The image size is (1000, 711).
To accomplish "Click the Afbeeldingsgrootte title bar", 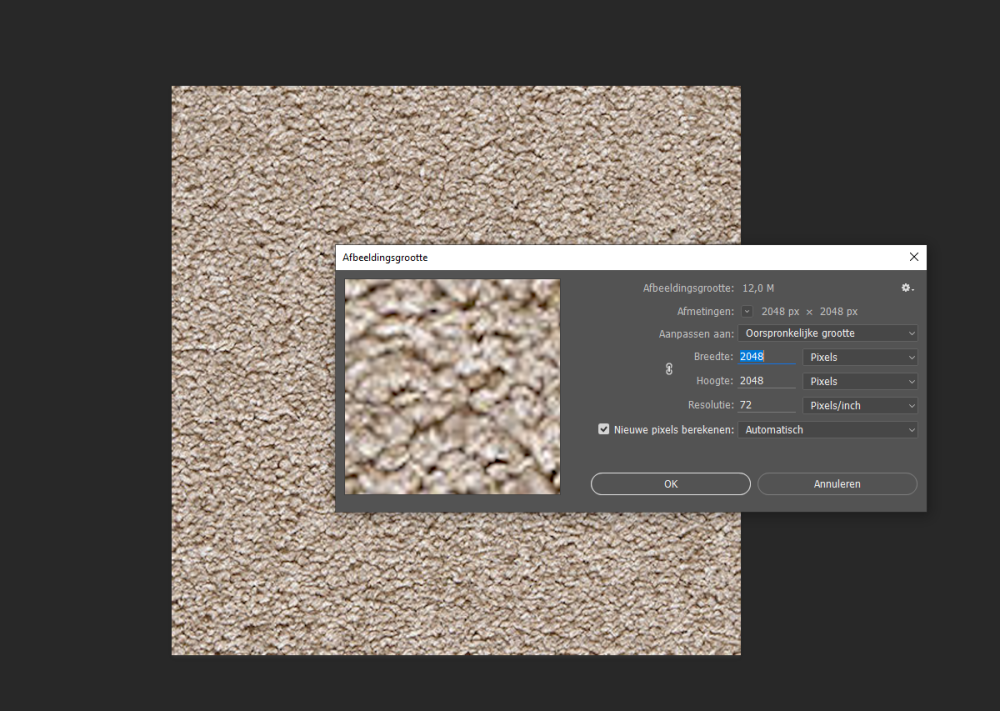I will tap(600, 257).
